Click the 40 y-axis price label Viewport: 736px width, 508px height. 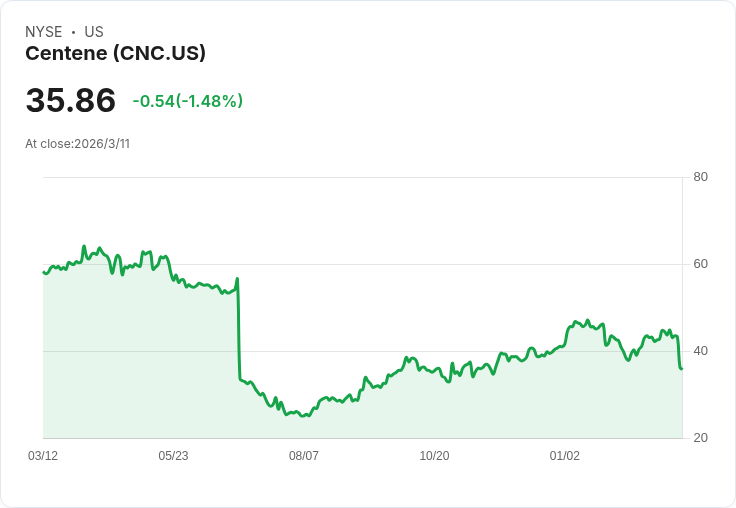click(701, 352)
